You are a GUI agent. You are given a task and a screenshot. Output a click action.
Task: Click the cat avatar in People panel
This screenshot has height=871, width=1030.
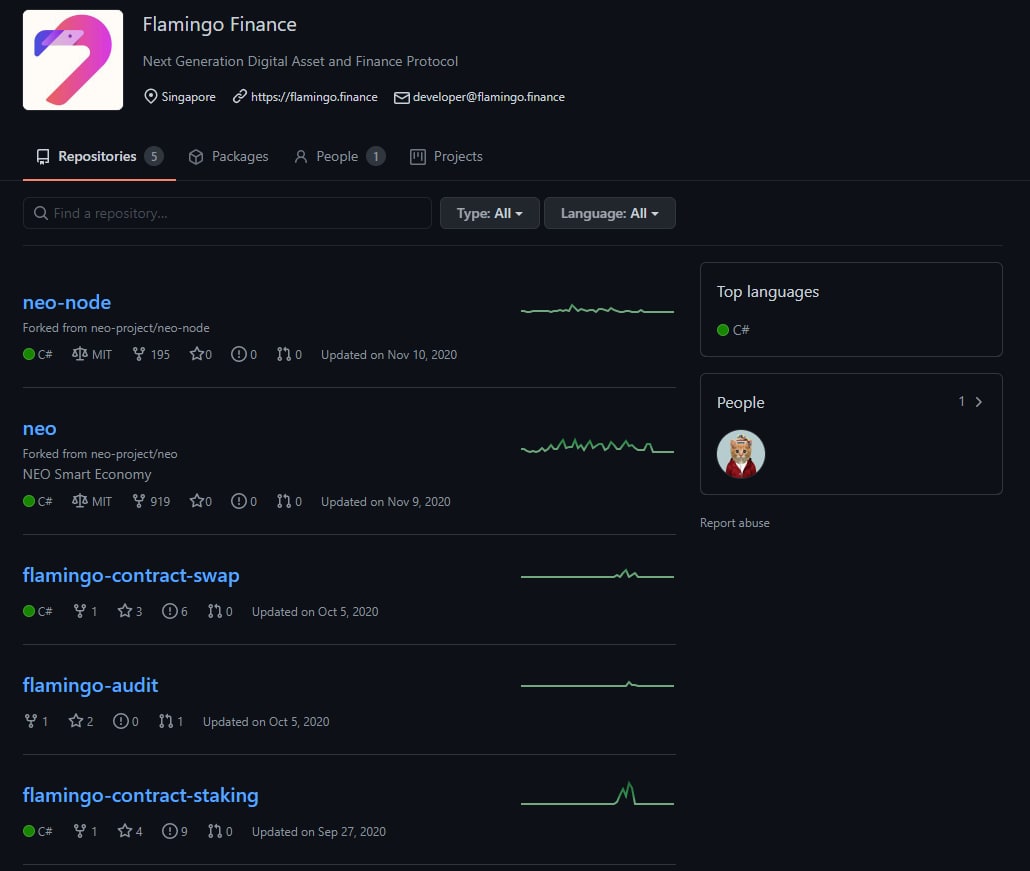pos(741,454)
